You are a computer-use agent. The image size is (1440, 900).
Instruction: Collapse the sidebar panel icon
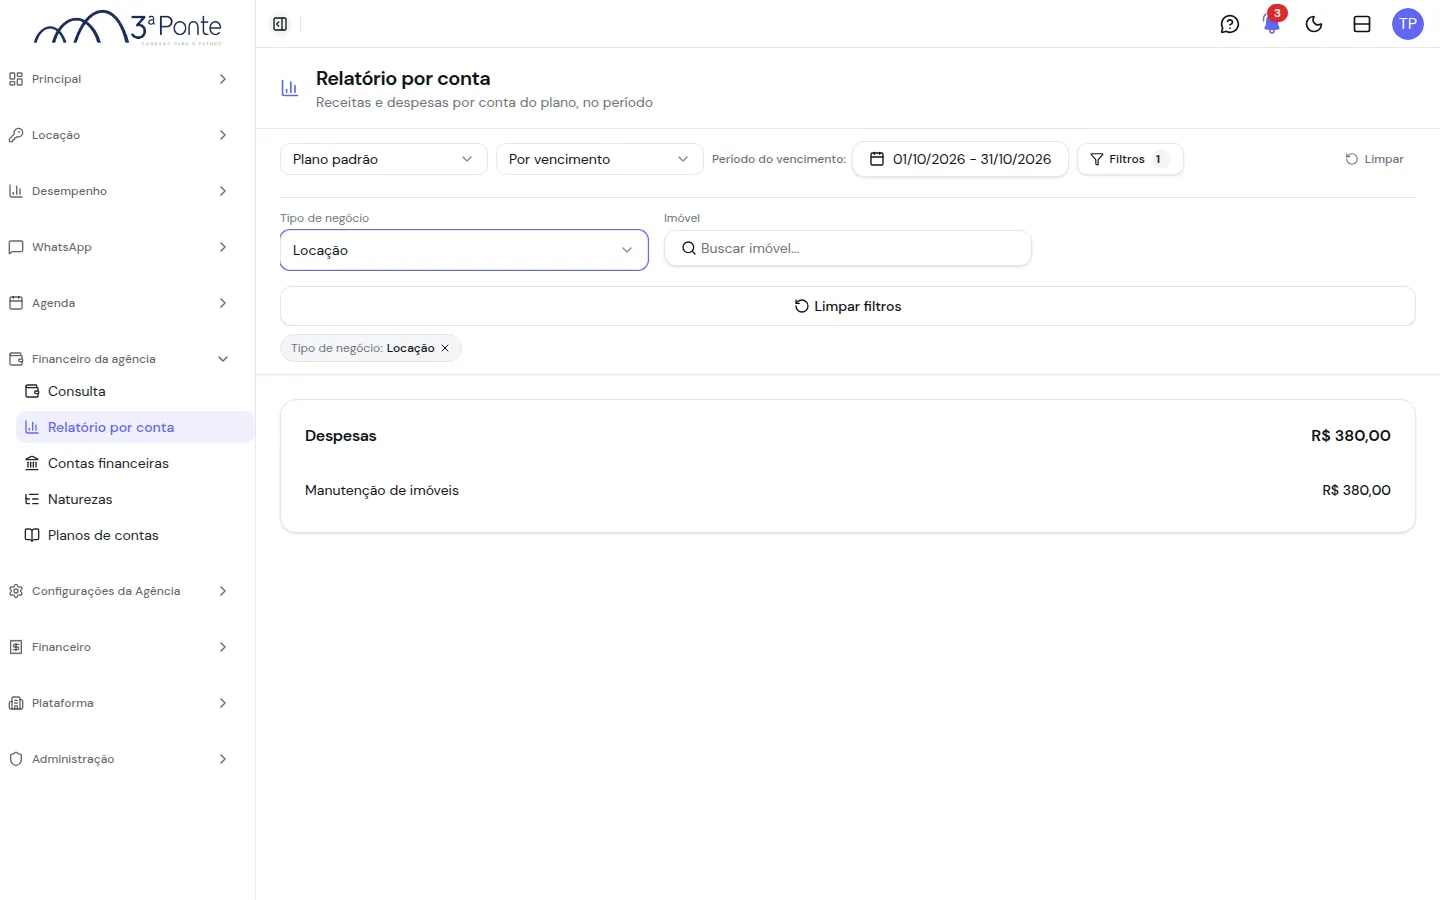tap(280, 24)
